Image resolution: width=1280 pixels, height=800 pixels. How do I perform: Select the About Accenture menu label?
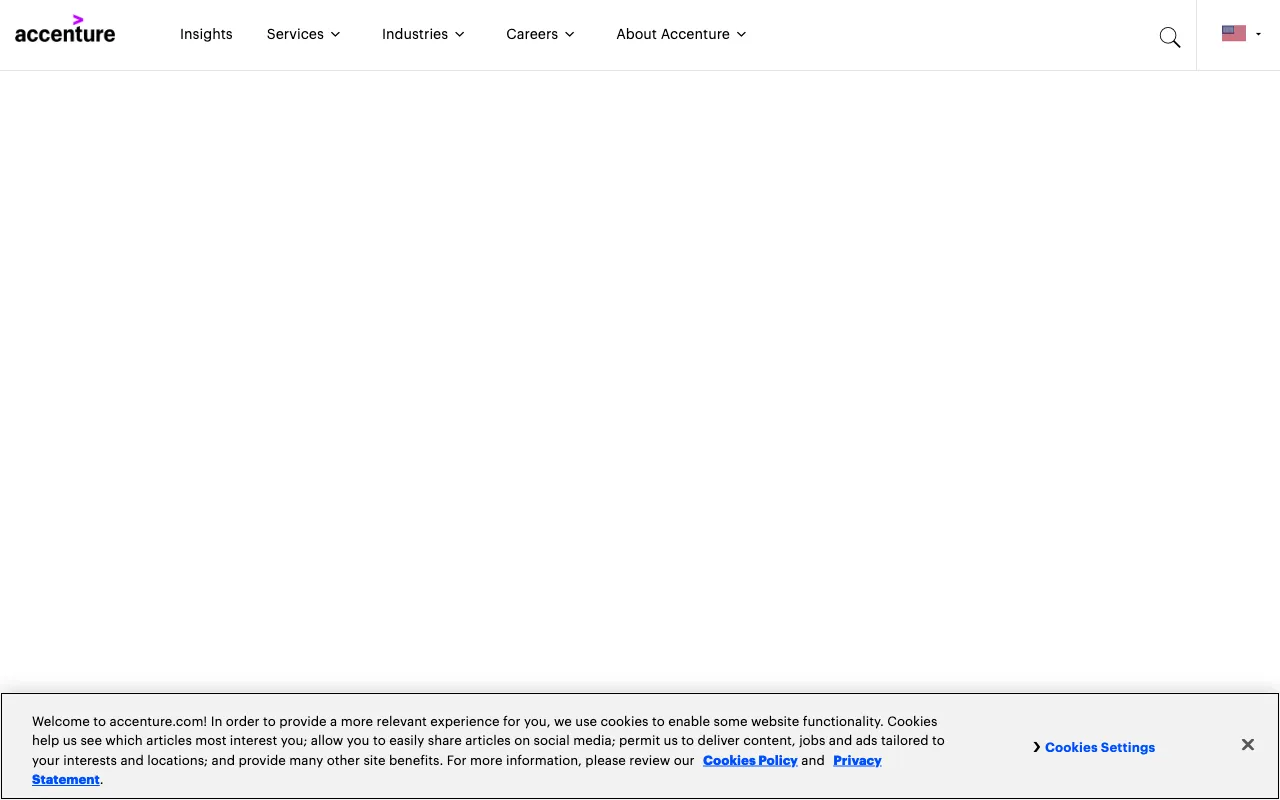pyautogui.click(x=673, y=34)
